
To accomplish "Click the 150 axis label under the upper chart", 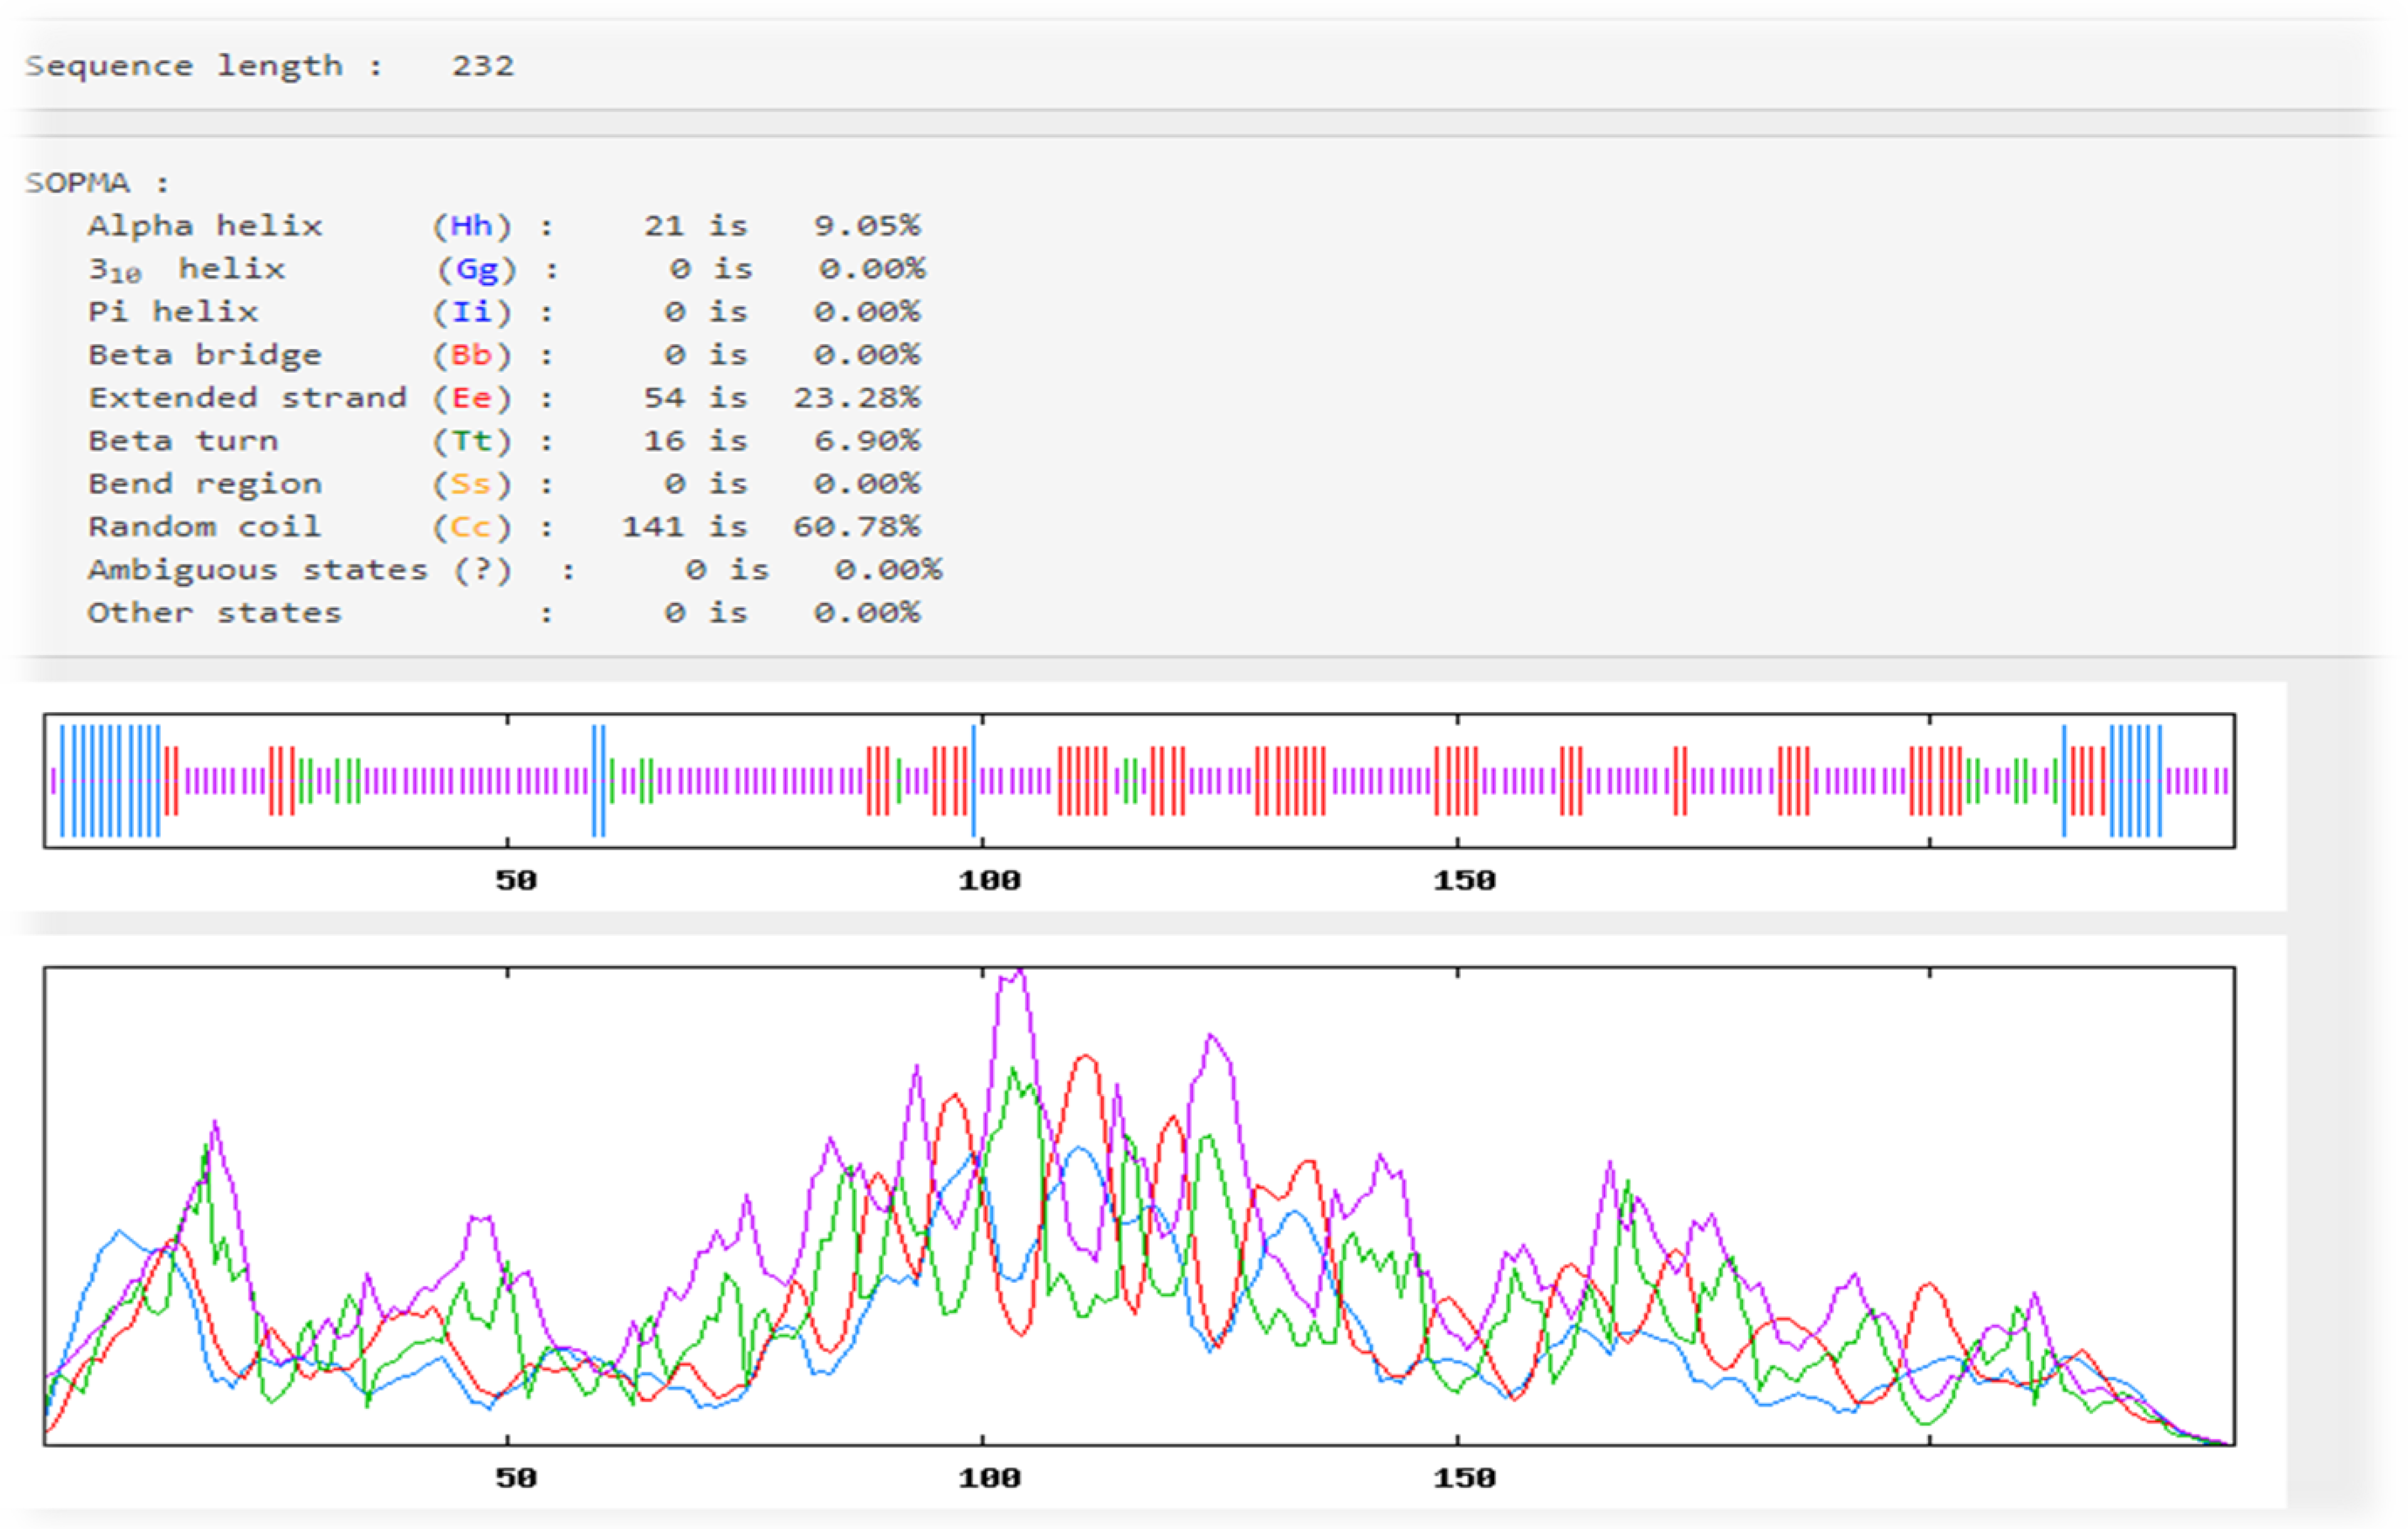I will pos(1464,881).
